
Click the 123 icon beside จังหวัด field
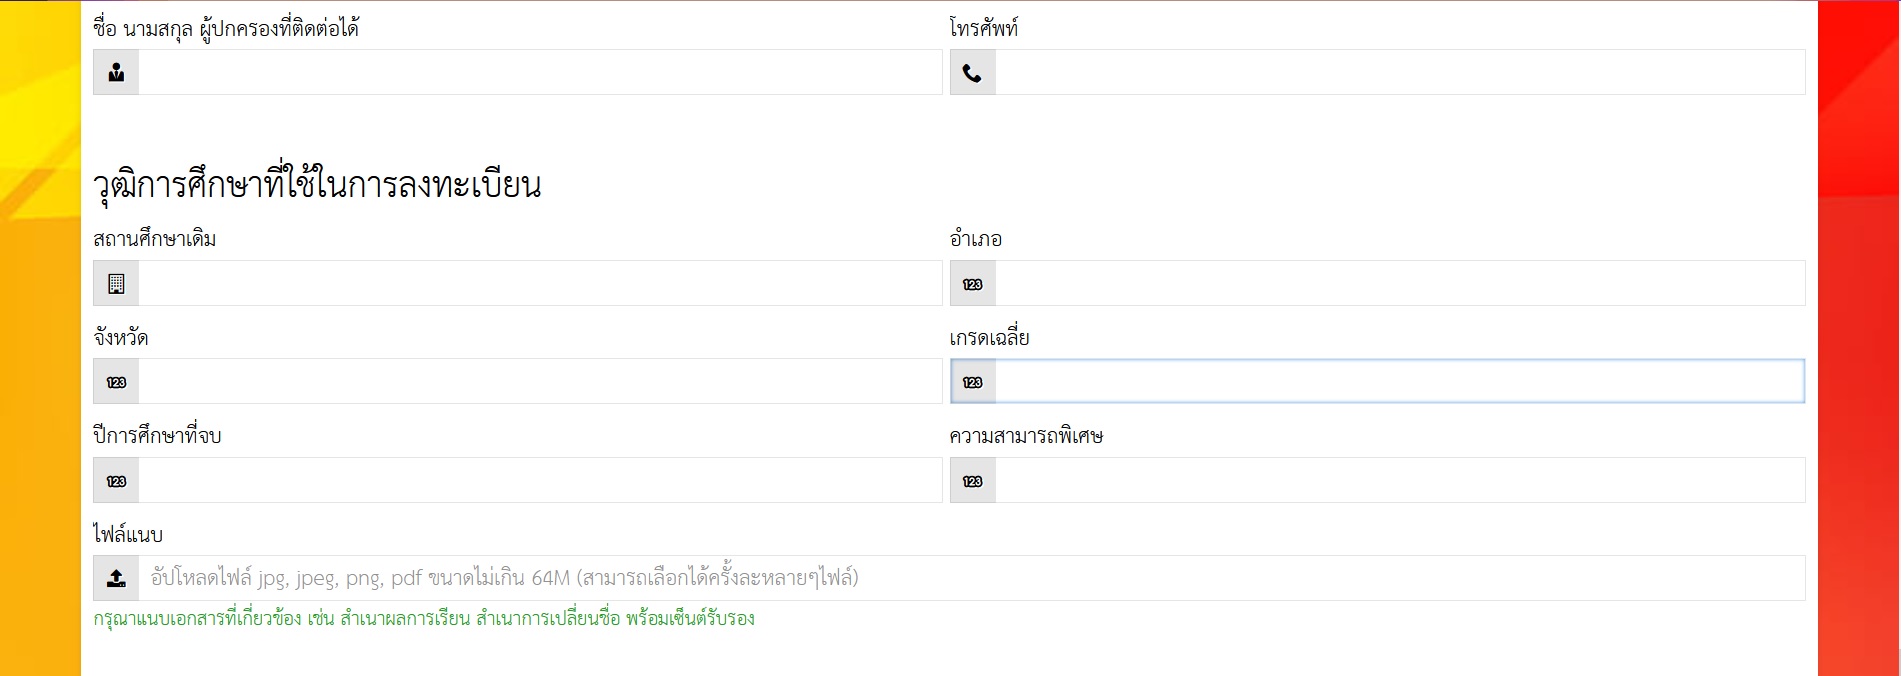pyautogui.click(x=116, y=382)
